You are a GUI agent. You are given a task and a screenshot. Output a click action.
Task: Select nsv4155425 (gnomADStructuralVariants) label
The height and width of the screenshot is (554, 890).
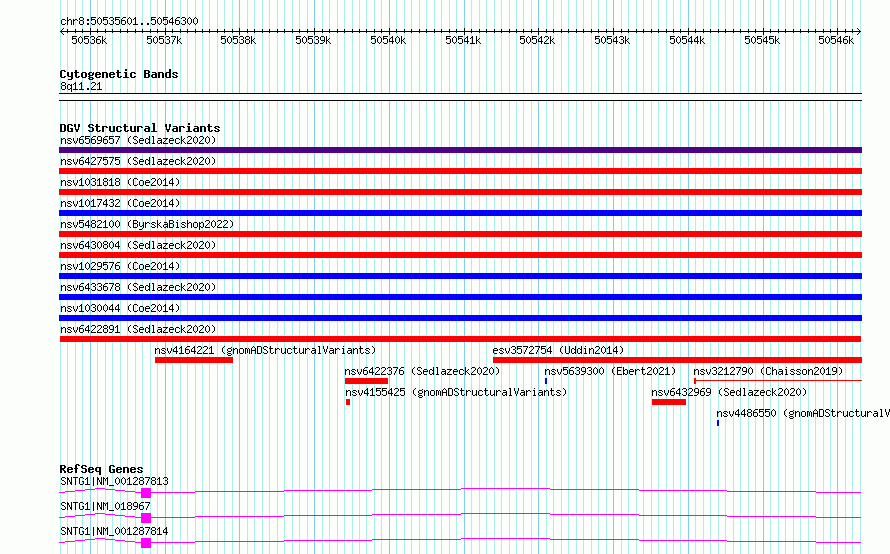click(456, 392)
